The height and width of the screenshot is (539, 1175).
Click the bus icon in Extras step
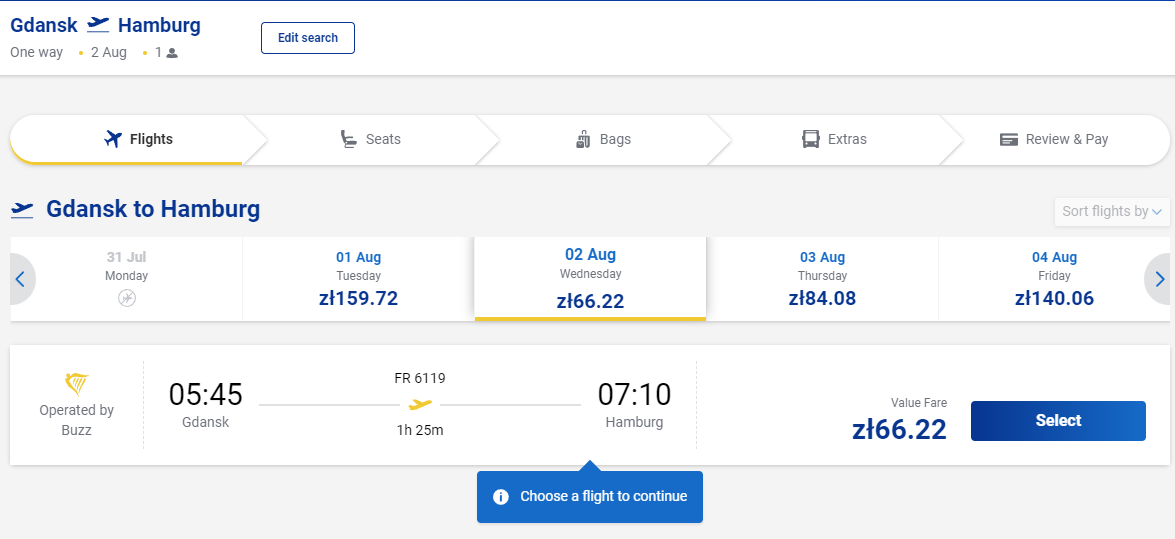click(811, 139)
